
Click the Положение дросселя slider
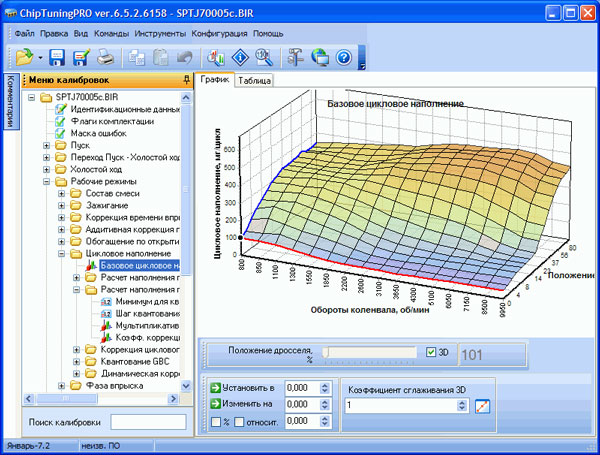(370, 353)
